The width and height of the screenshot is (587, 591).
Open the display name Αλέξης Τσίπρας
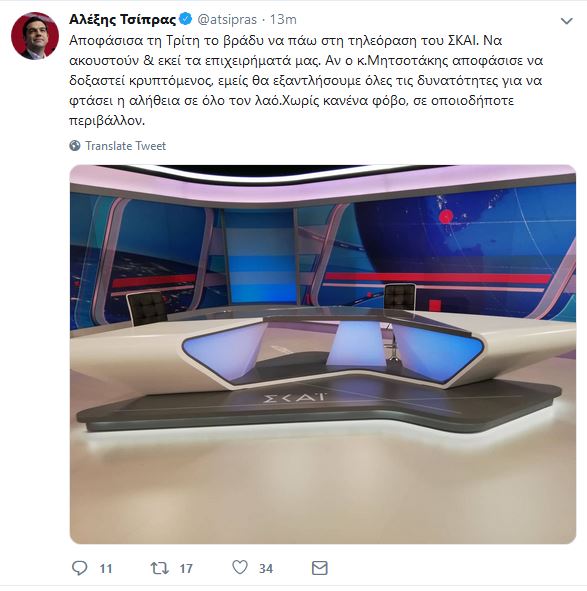(123, 20)
